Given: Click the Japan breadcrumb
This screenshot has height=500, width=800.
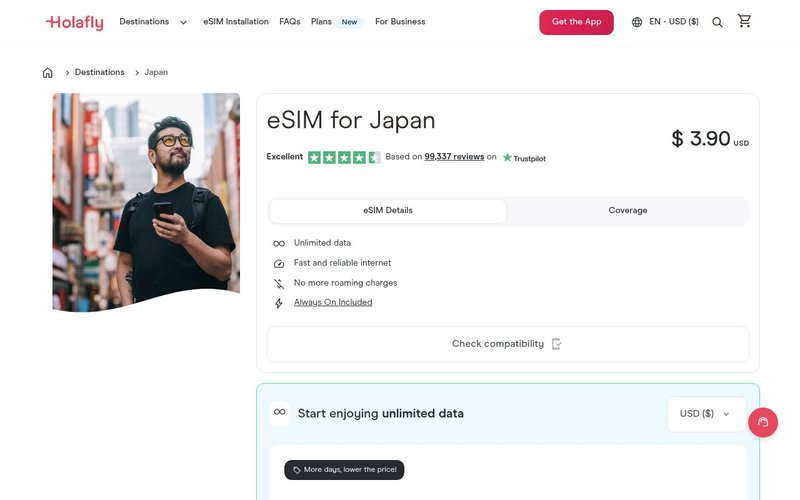Looking at the screenshot, I should coord(156,72).
